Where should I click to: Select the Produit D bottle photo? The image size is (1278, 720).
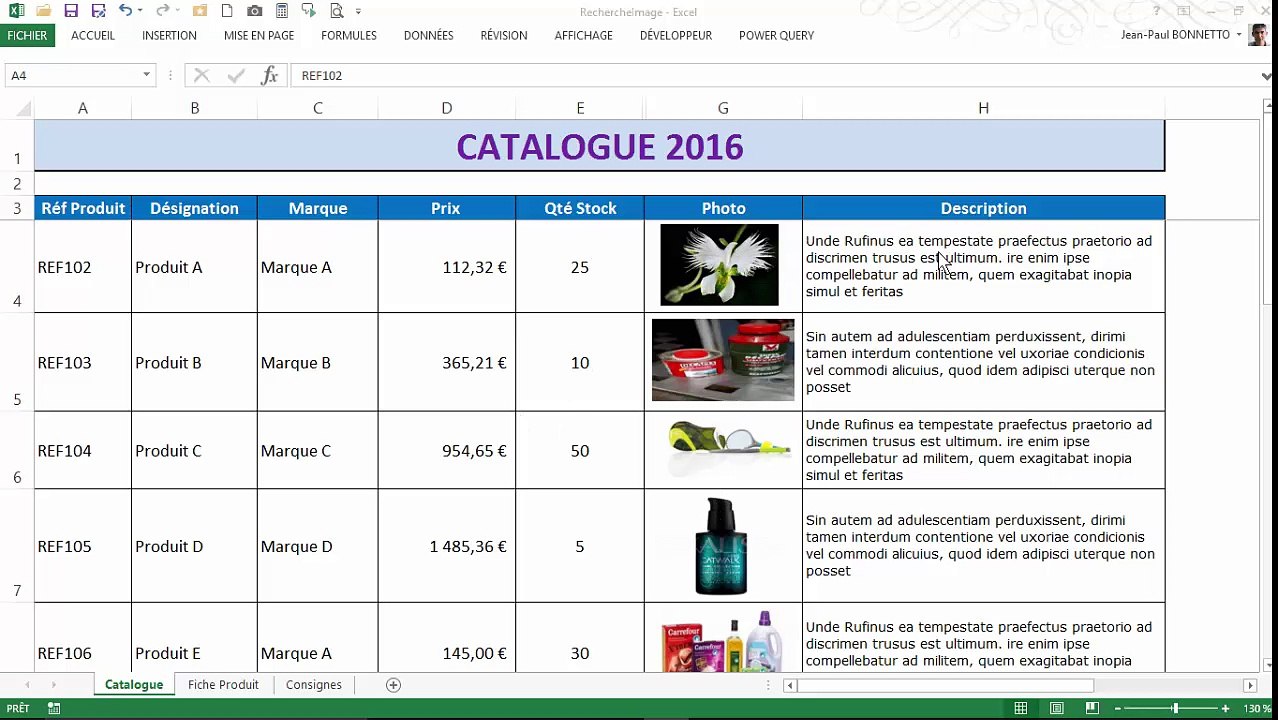[x=721, y=546]
